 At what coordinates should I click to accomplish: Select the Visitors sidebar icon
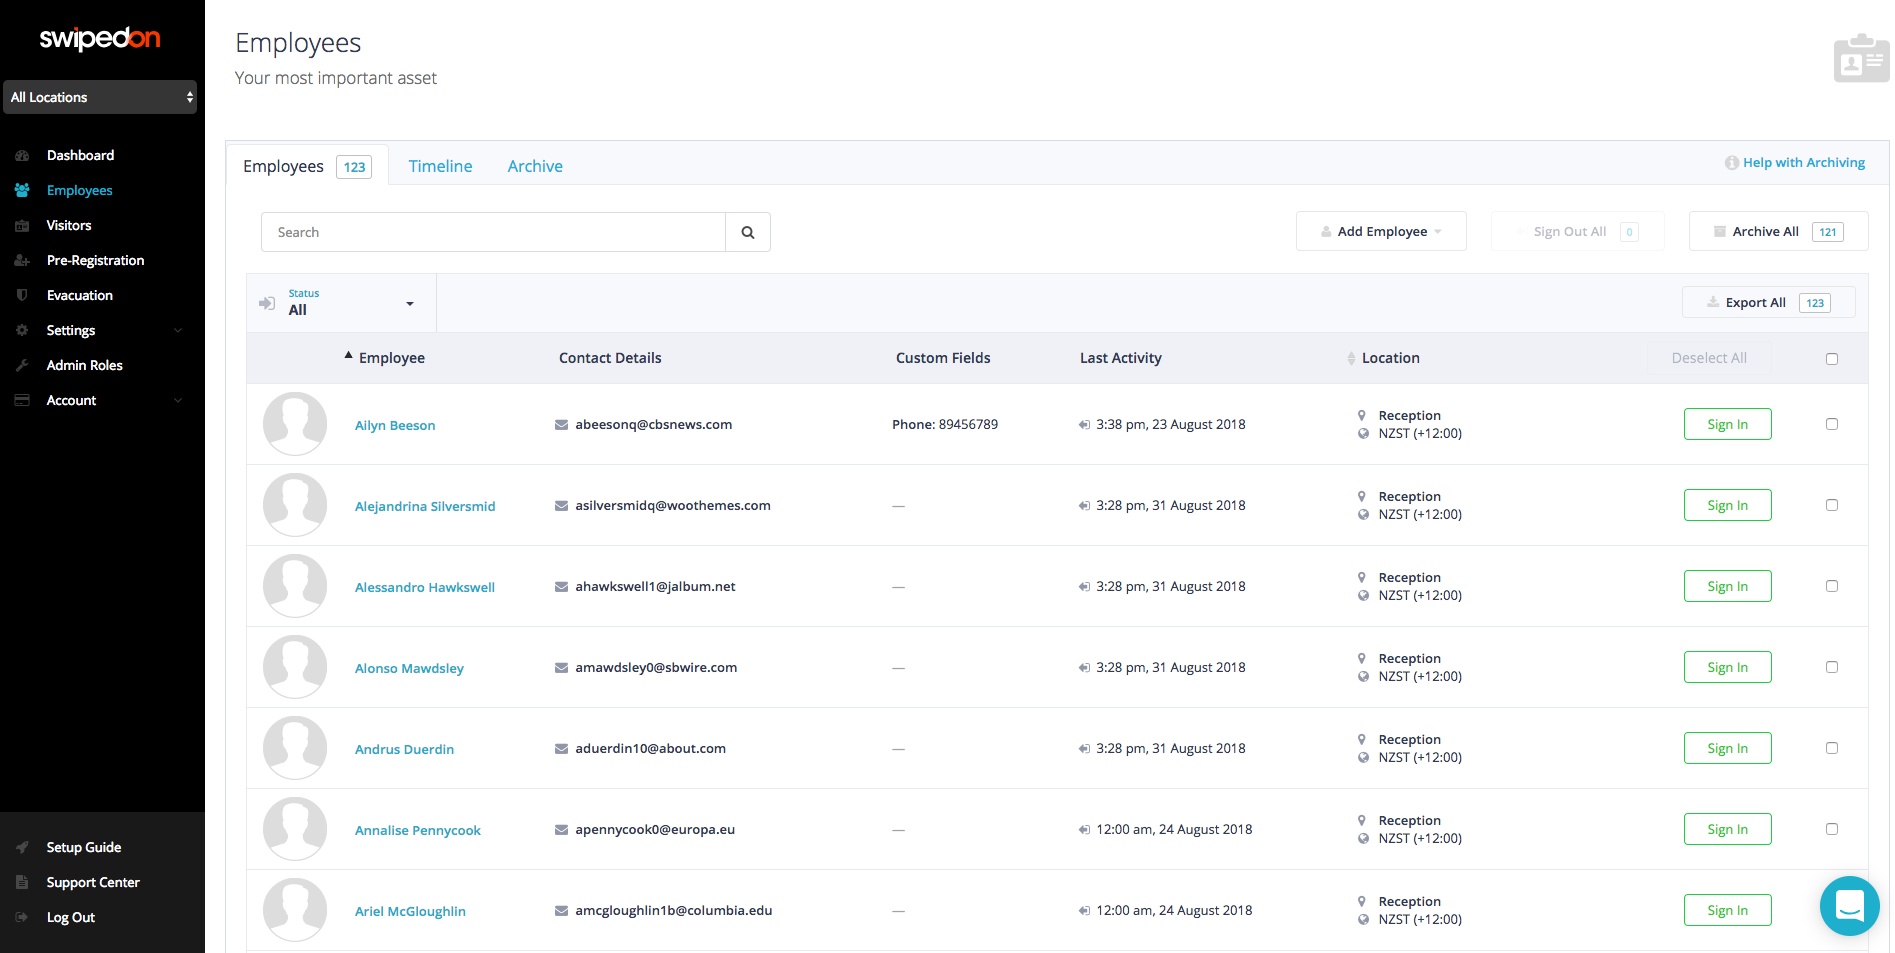[x=22, y=225]
